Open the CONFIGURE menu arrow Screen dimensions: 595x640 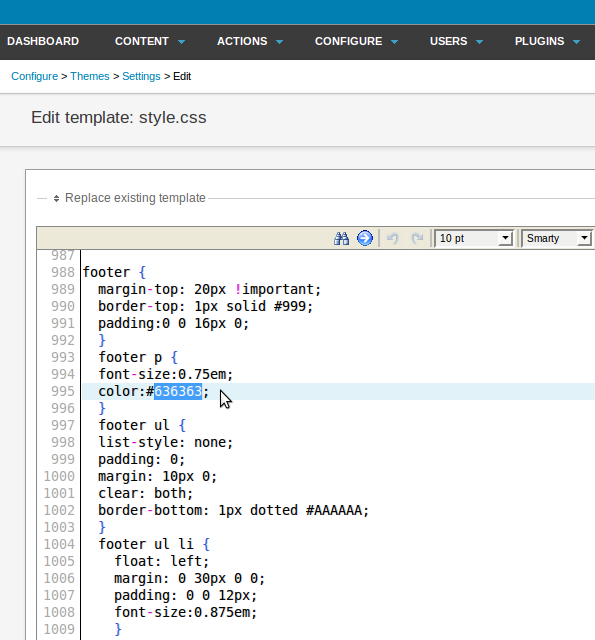coord(394,42)
